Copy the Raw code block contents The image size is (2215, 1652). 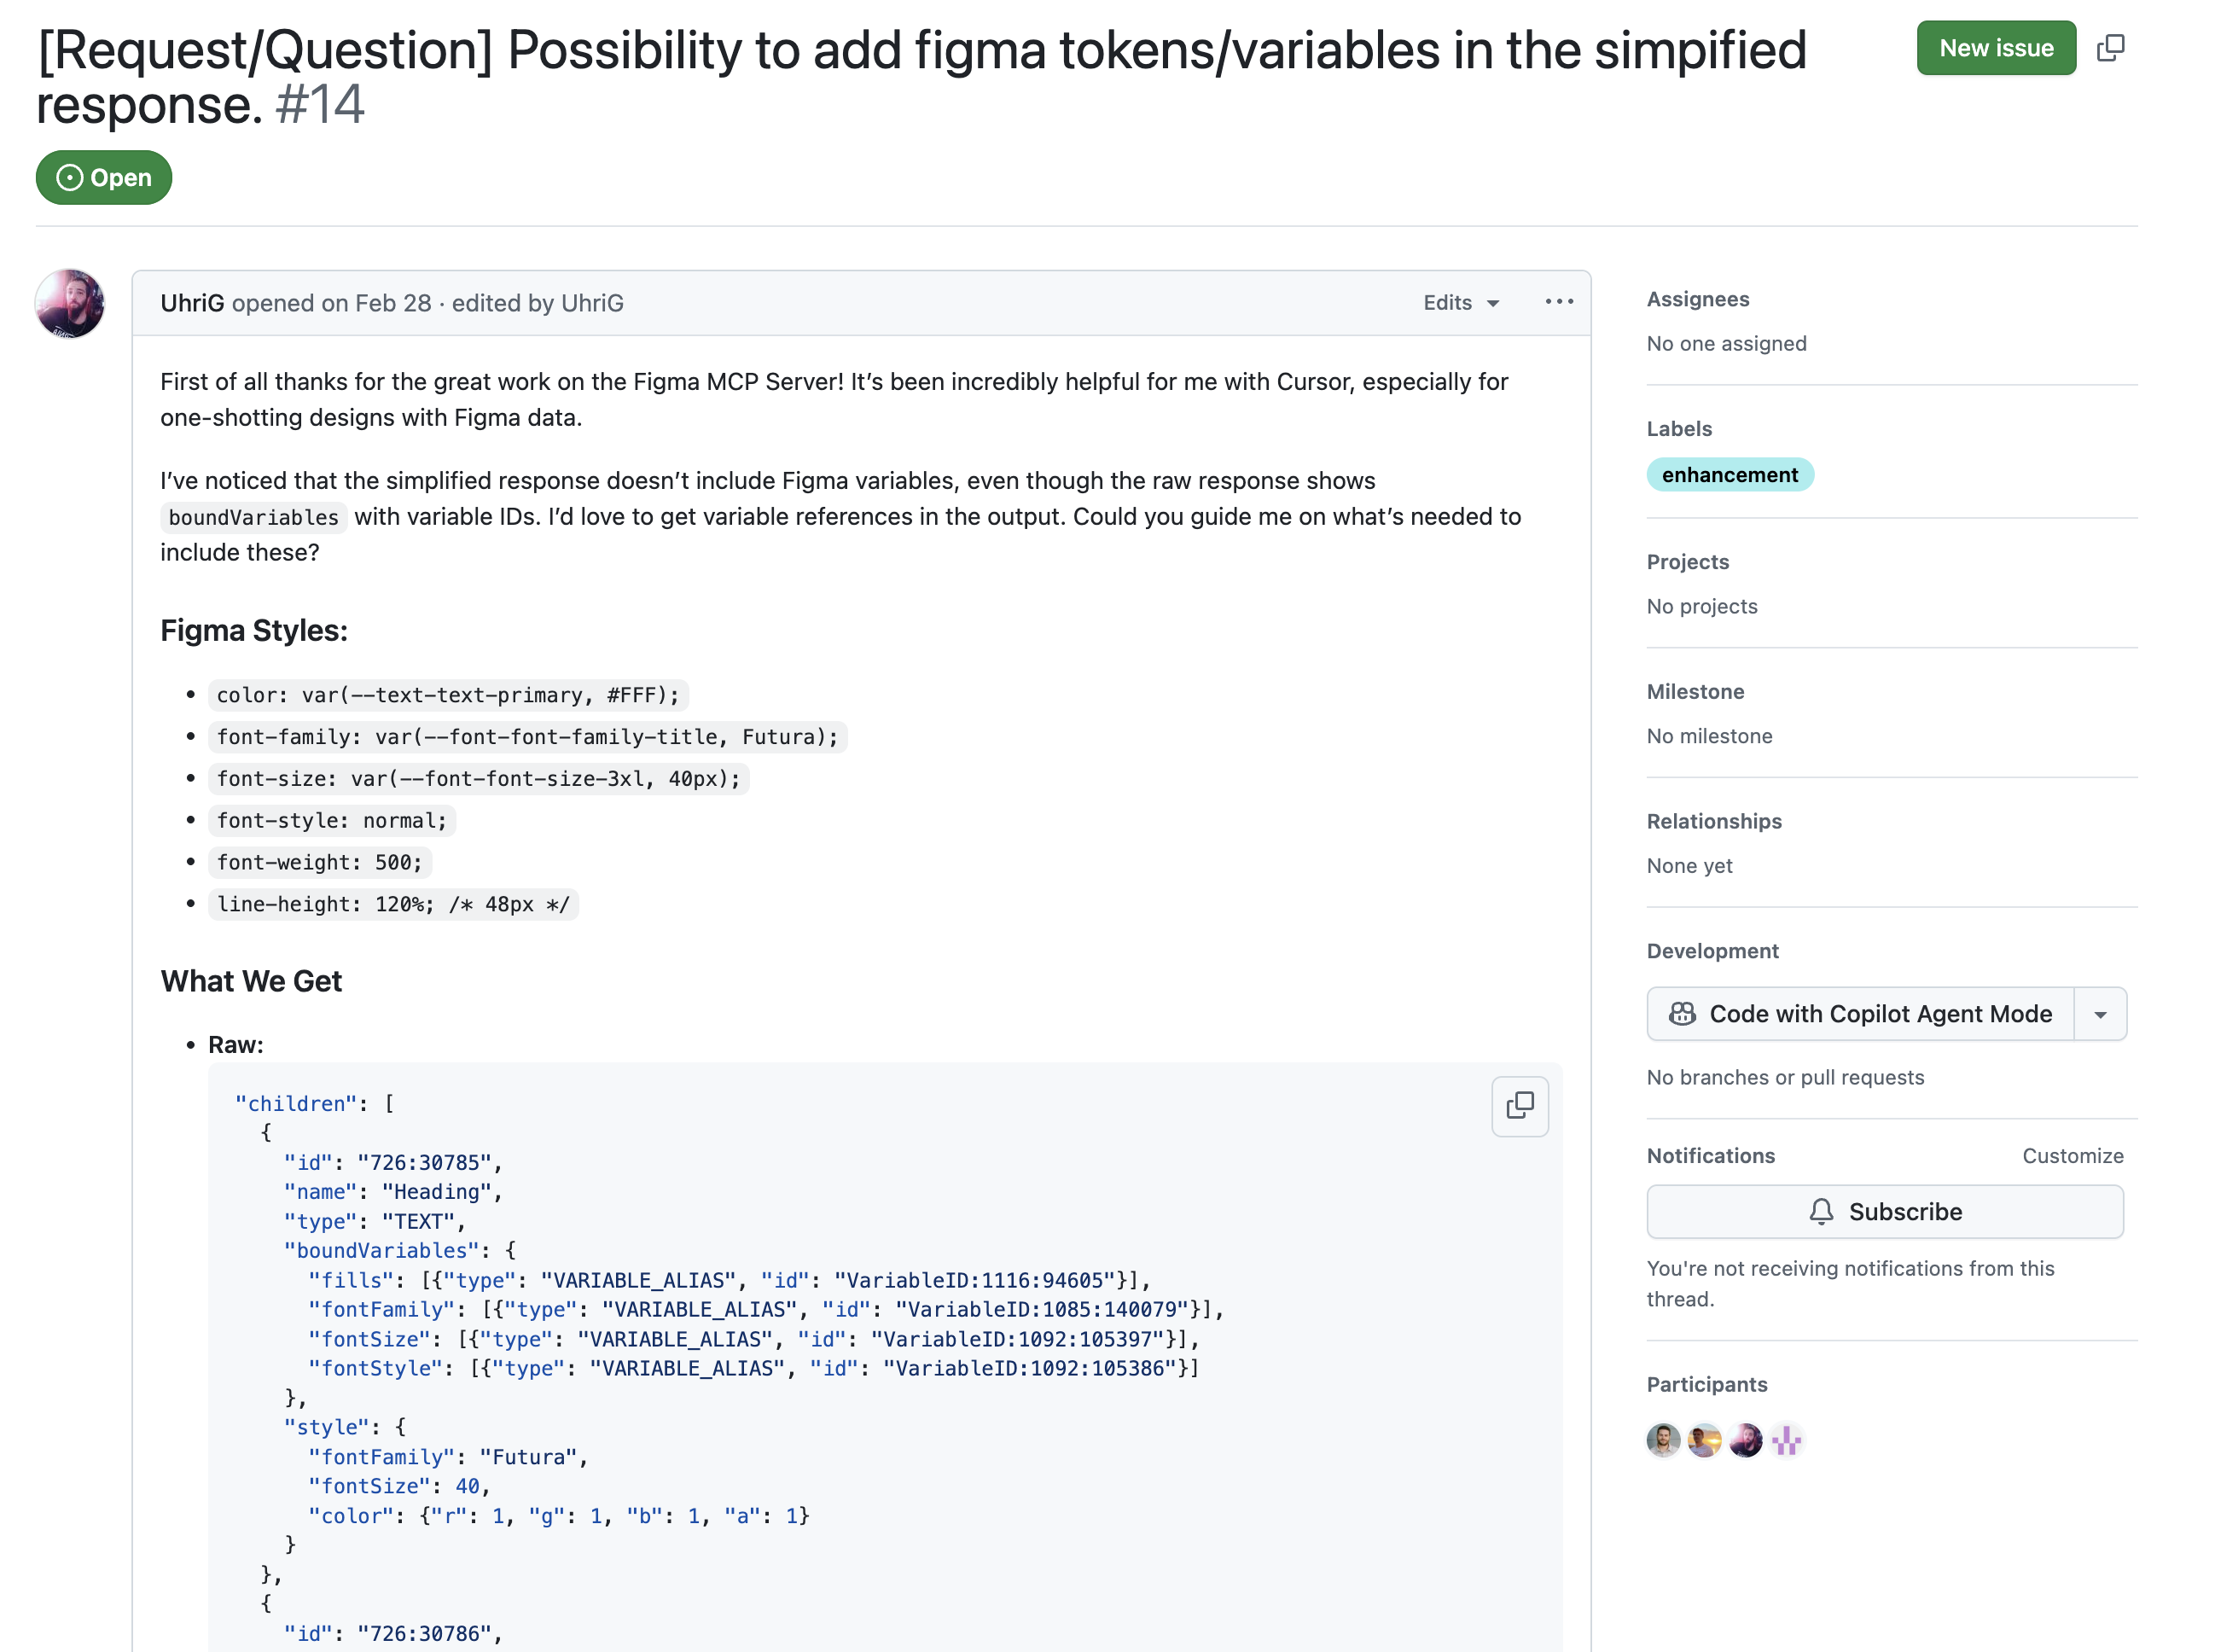coord(1519,1106)
